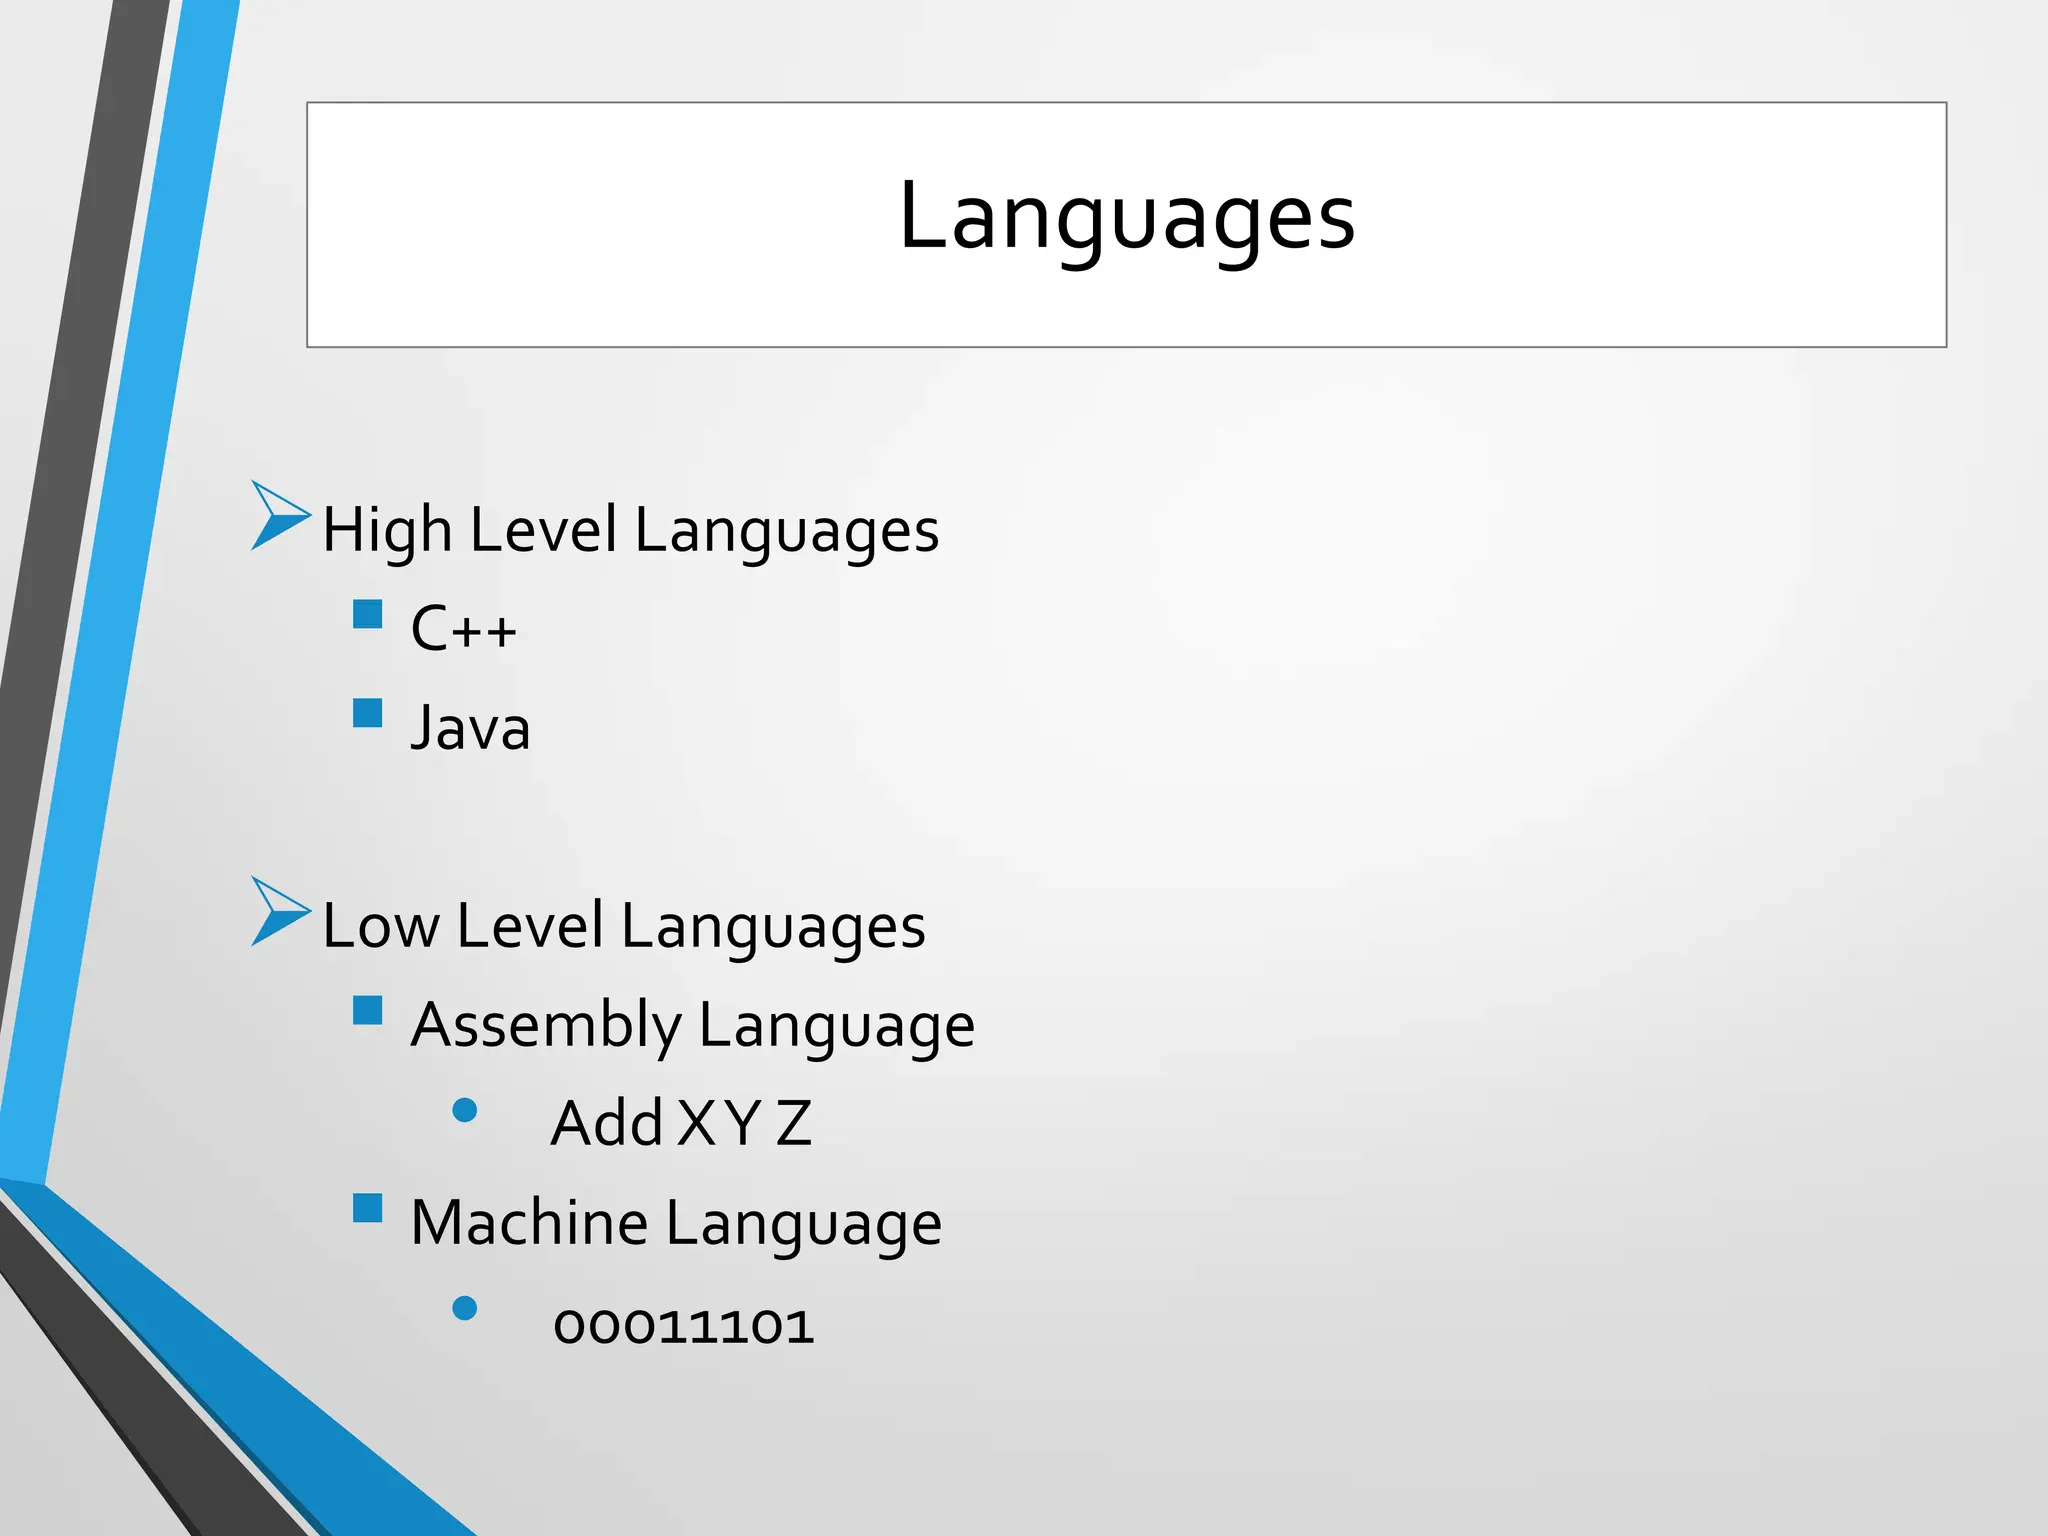
Task: Click the Assembly Language text
Action: [692, 1025]
